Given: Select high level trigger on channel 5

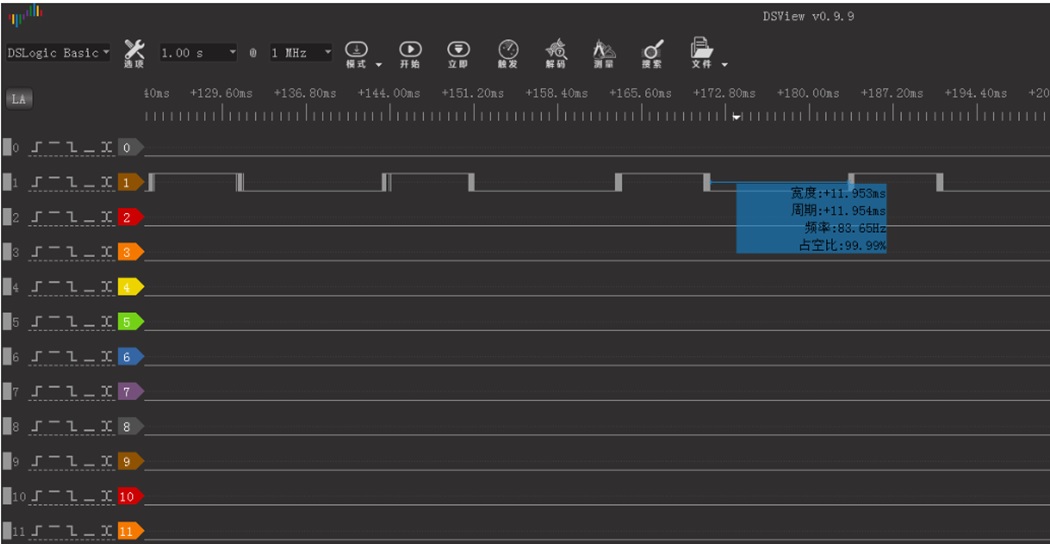Looking at the screenshot, I should click(x=55, y=322).
